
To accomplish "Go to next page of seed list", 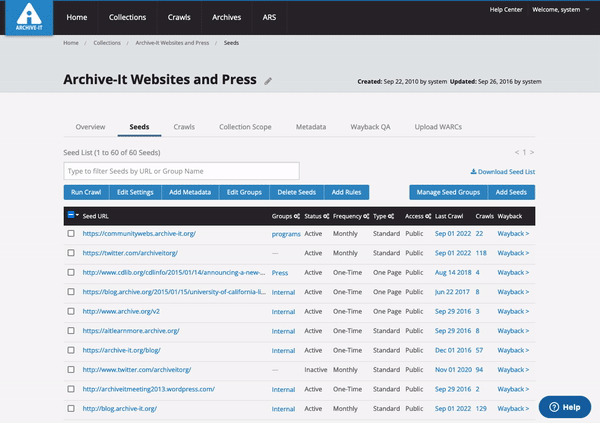I will pyautogui.click(x=531, y=152).
